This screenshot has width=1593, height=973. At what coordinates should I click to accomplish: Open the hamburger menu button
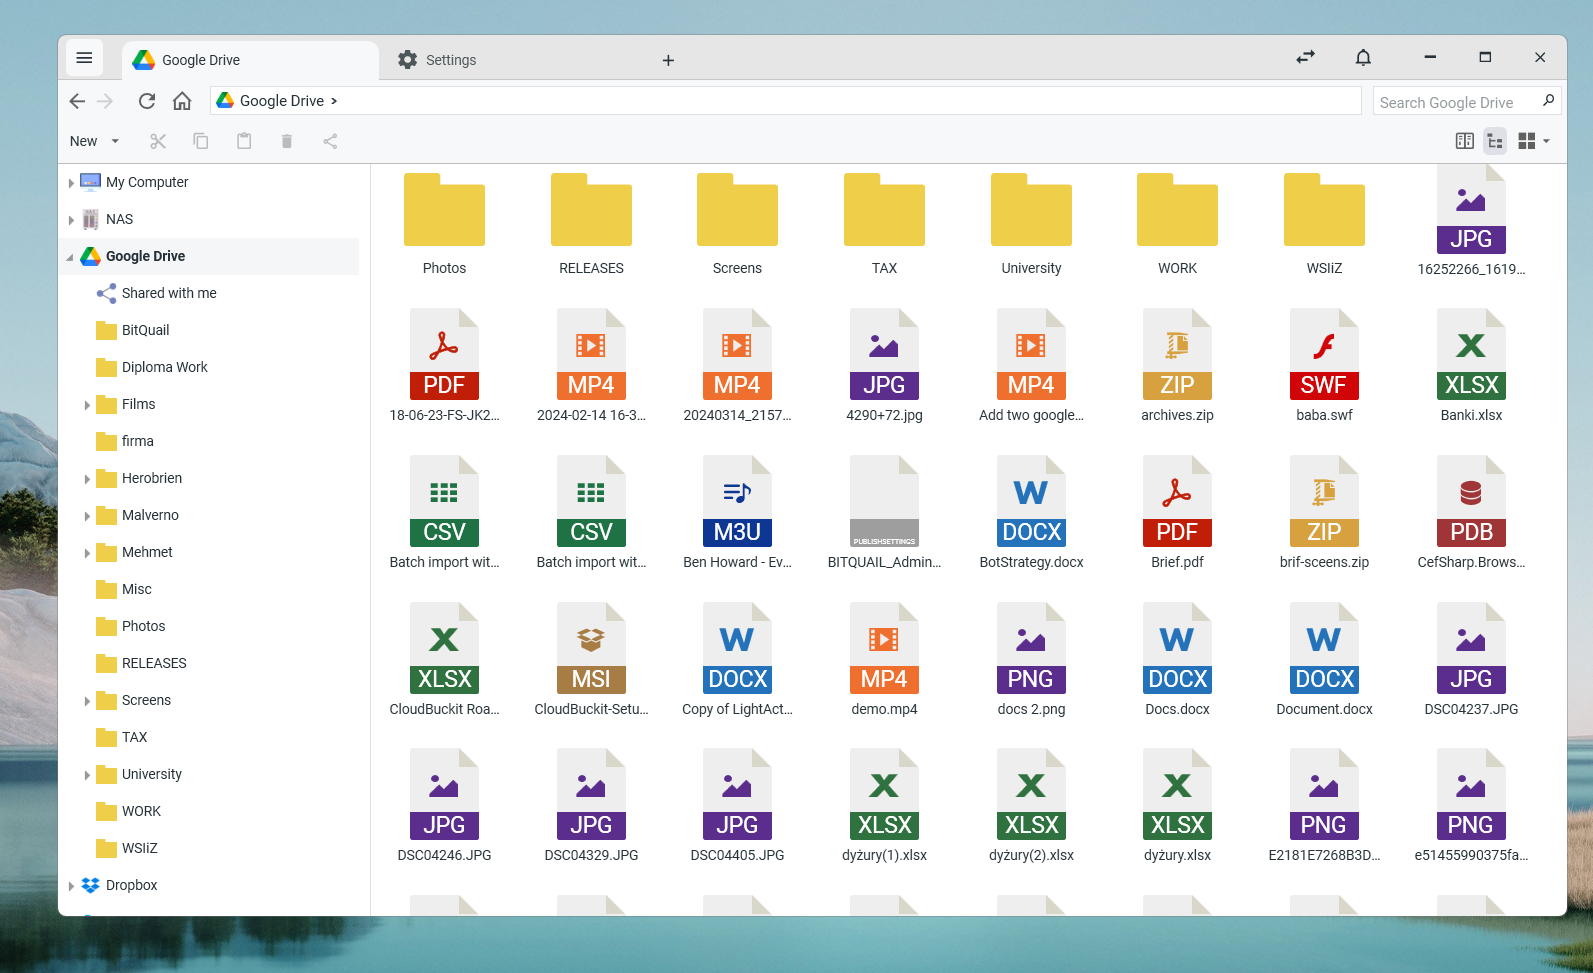coord(84,58)
